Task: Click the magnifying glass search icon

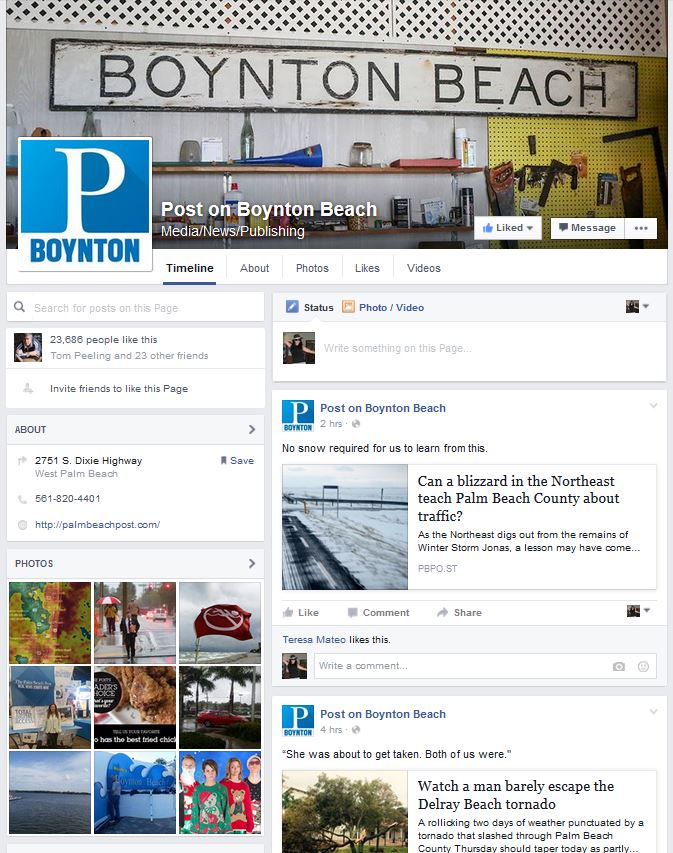Action: pyautogui.click(x=20, y=307)
